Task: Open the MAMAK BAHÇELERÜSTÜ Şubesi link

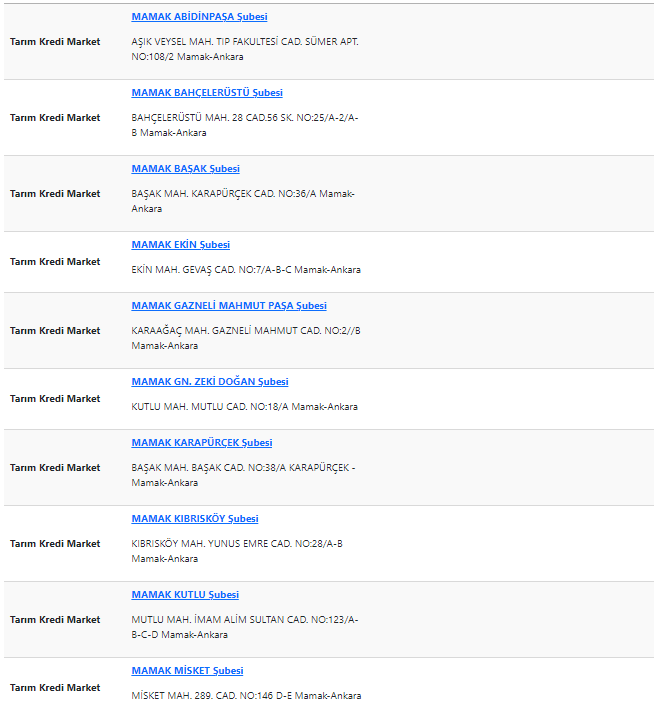Action: (207, 93)
